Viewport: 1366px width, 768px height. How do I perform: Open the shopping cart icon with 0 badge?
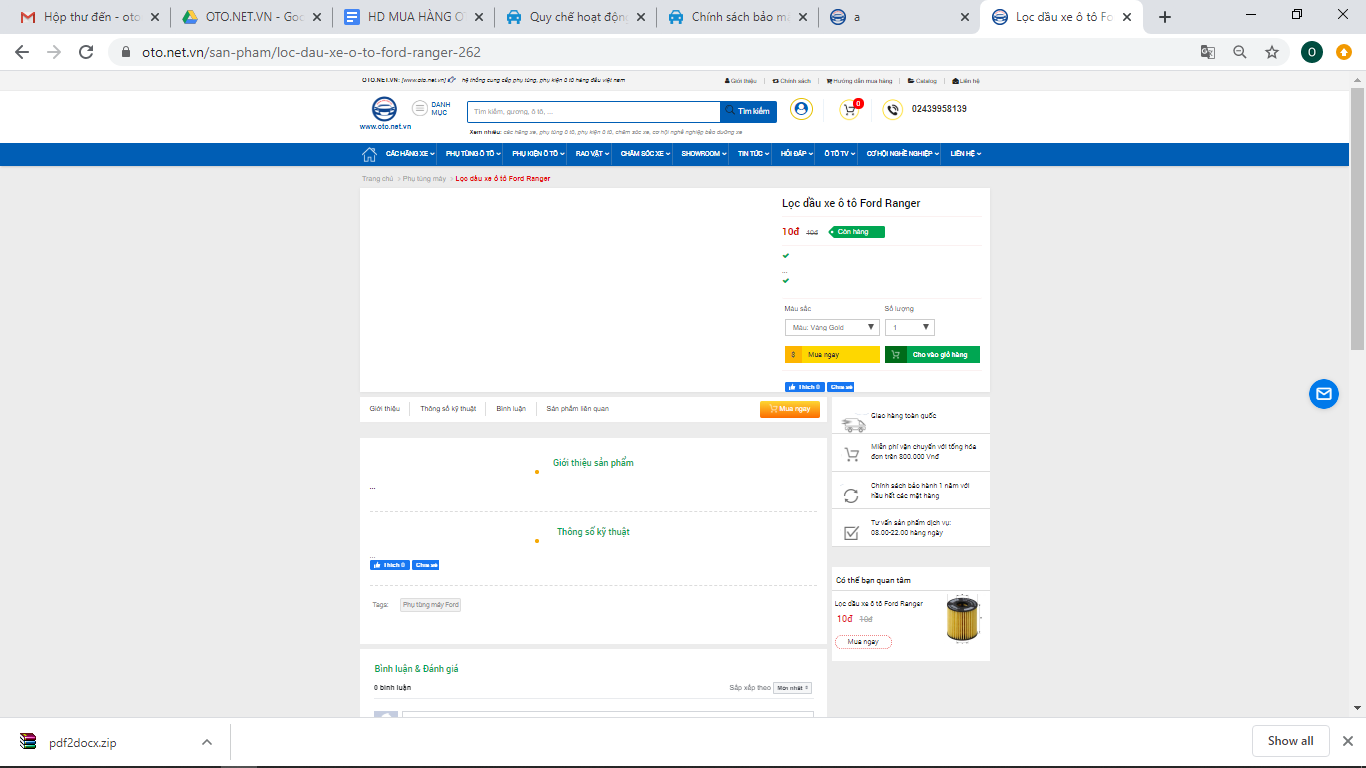[850, 110]
